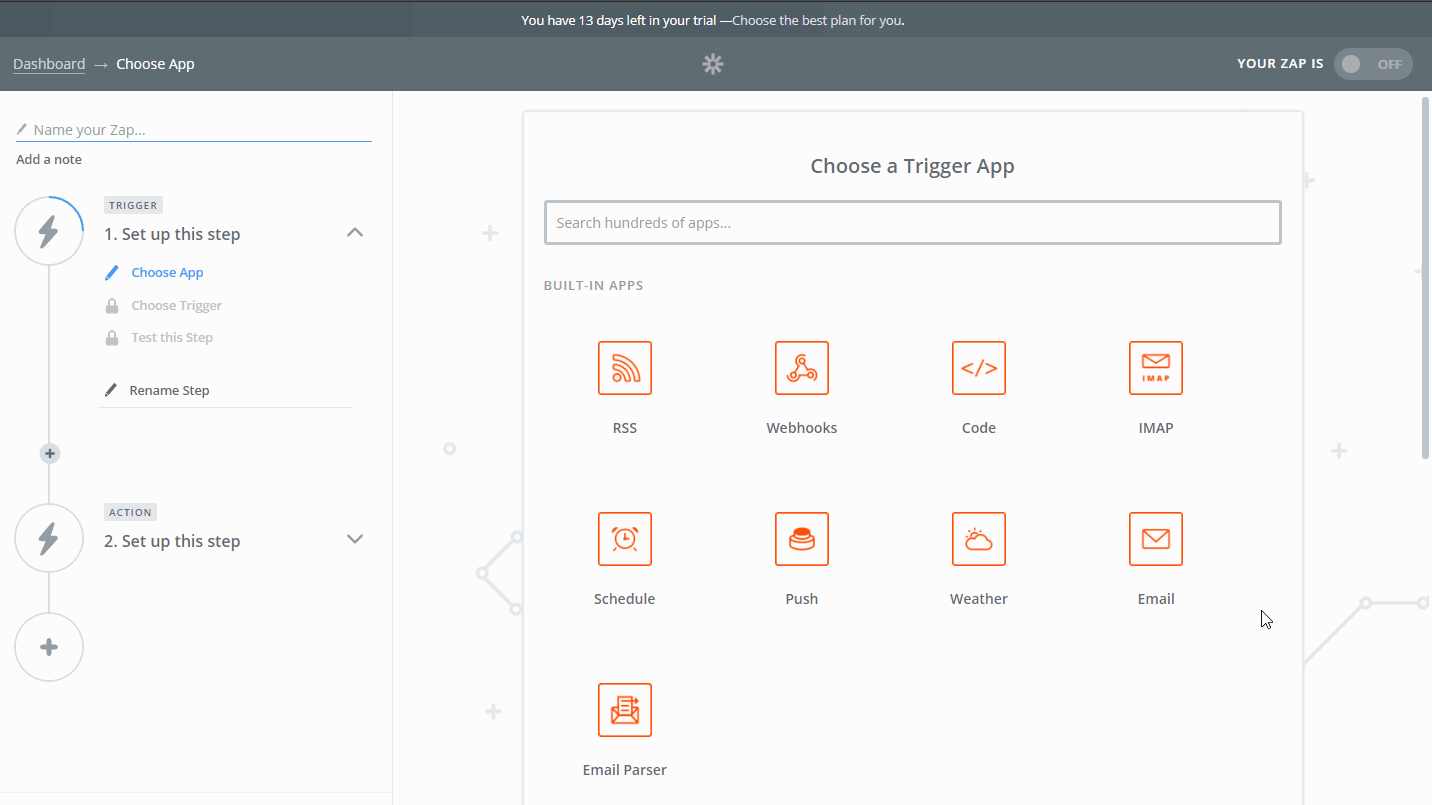Select the RSS trigger app icon
This screenshot has height=805, width=1432.
tap(625, 368)
